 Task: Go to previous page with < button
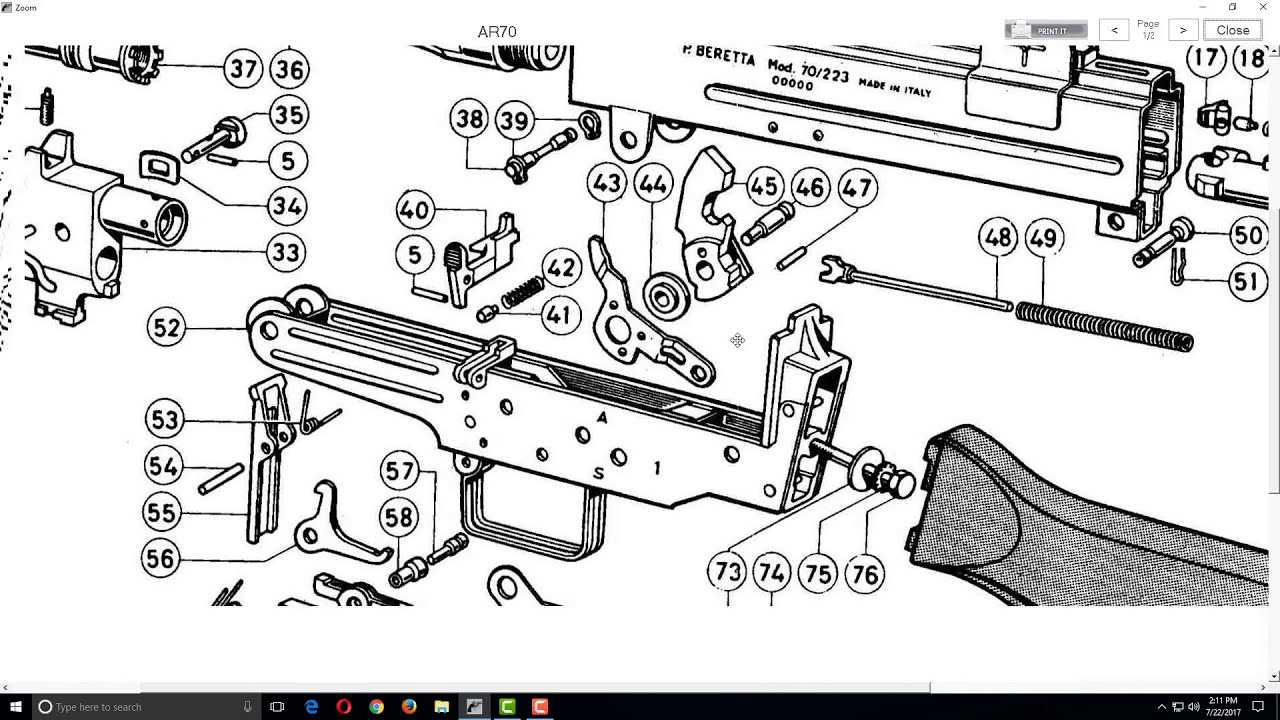pos(1115,30)
